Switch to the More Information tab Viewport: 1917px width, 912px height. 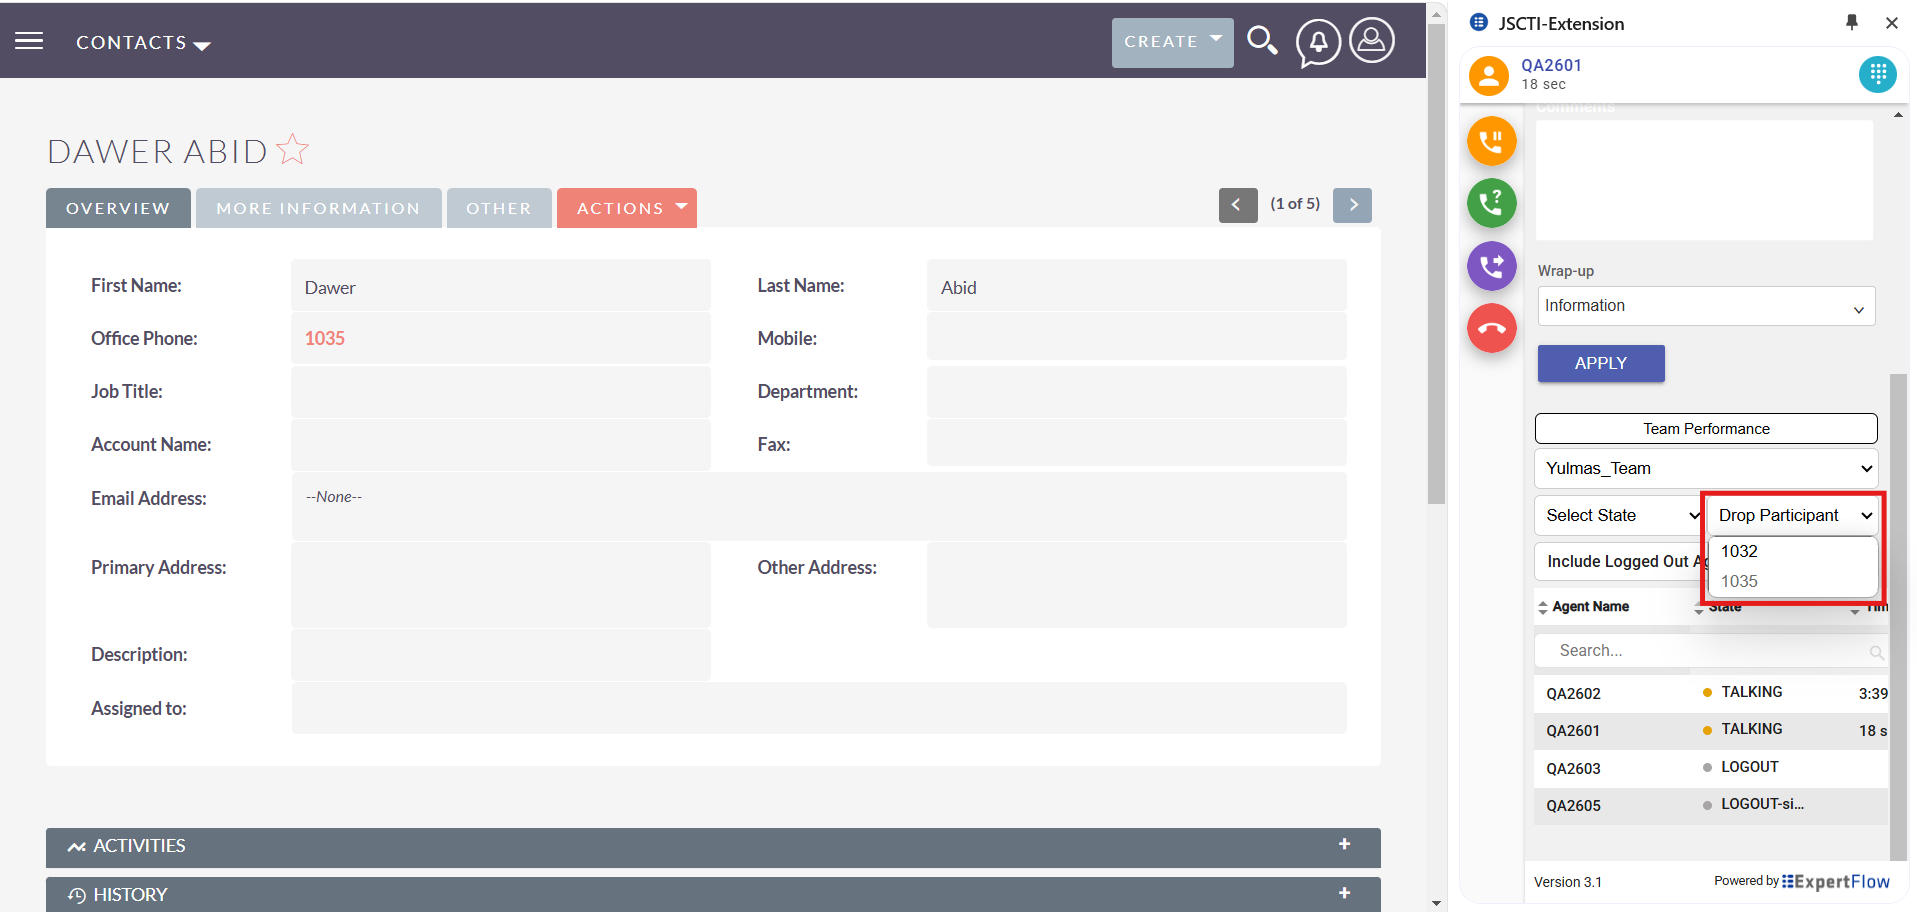point(318,208)
